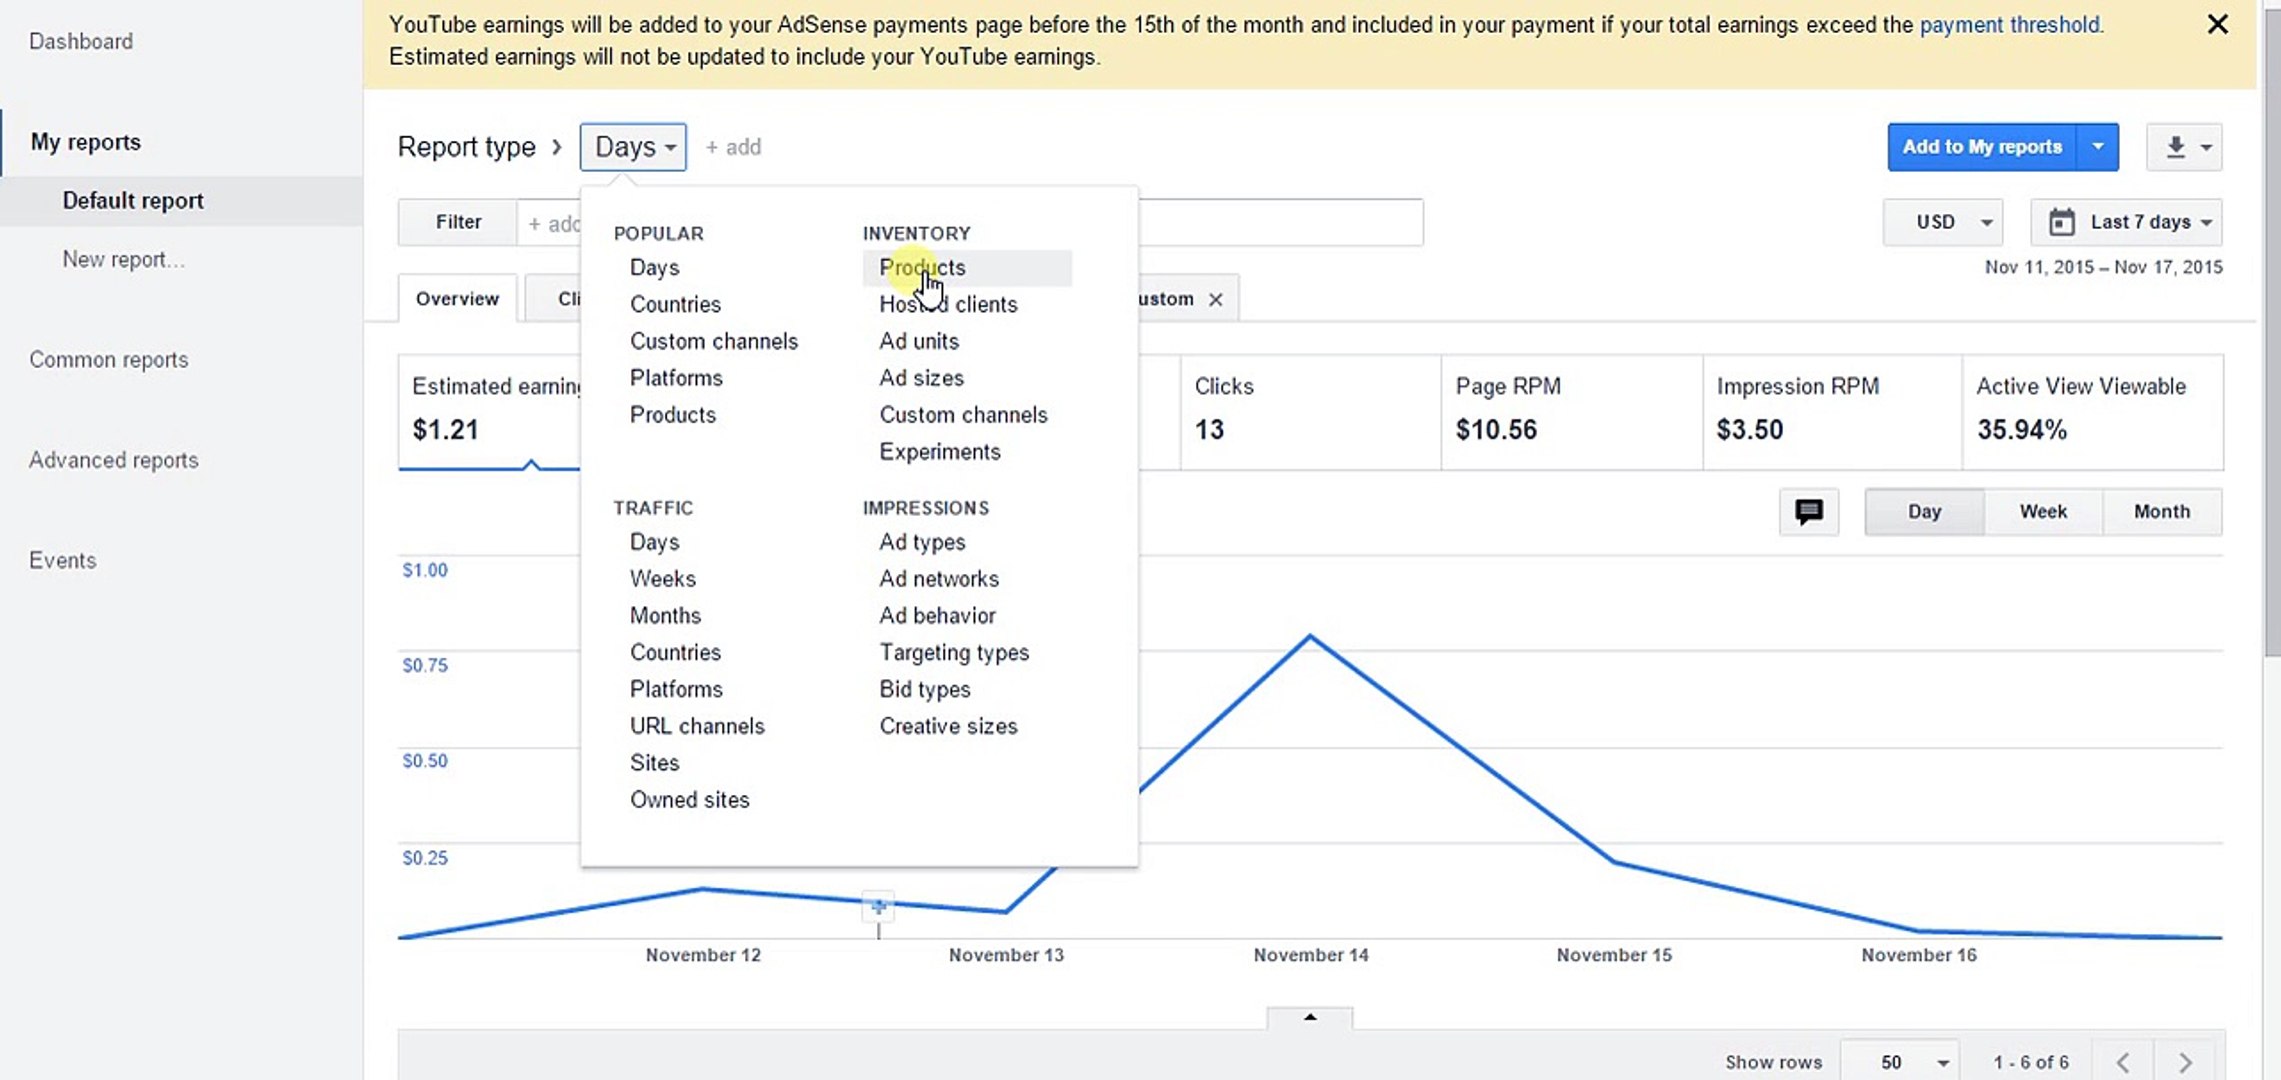This screenshot has height=1080, width=2281.
Task: Switch chart granularity to Day
Action: (x=1924, y=512)
